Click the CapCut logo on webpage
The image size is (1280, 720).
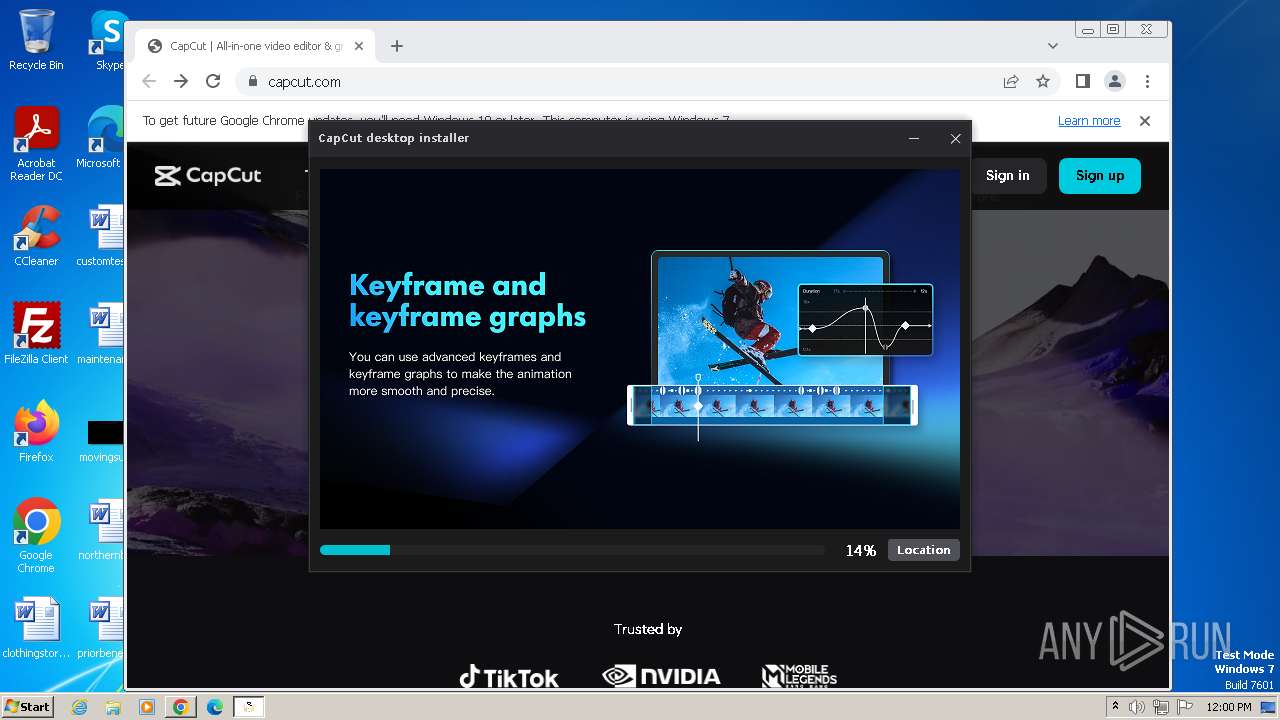208,176
